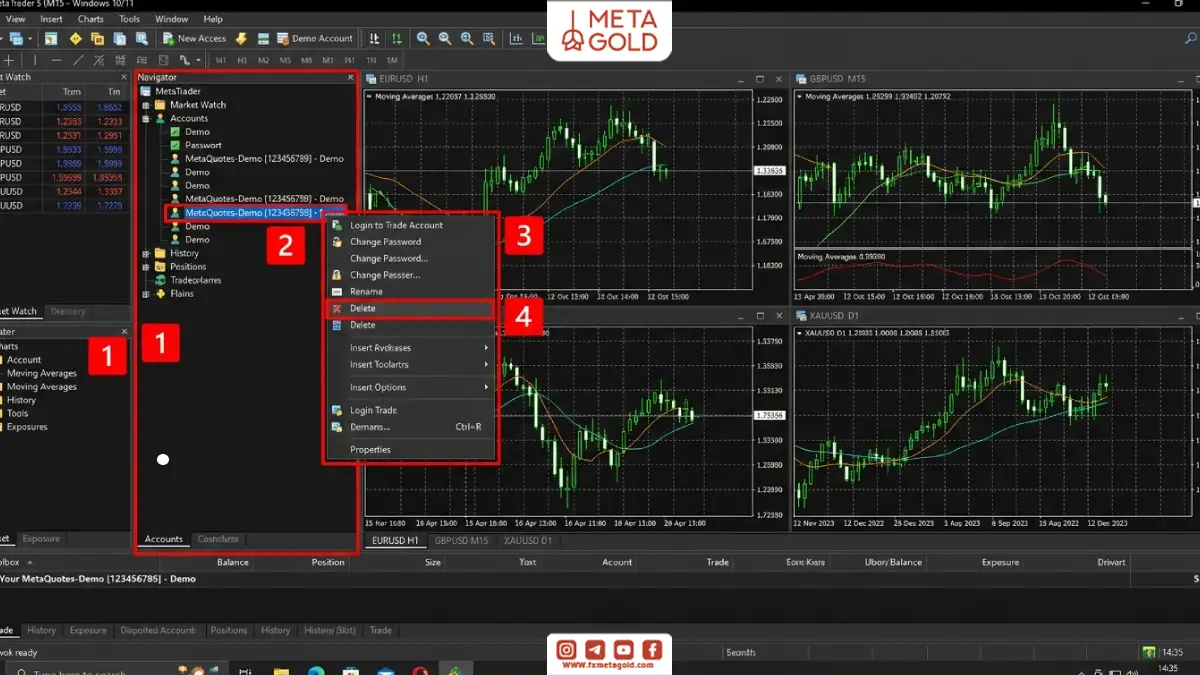Close the Navigator panel
1200x675 pixels.
tap(350, 77)
